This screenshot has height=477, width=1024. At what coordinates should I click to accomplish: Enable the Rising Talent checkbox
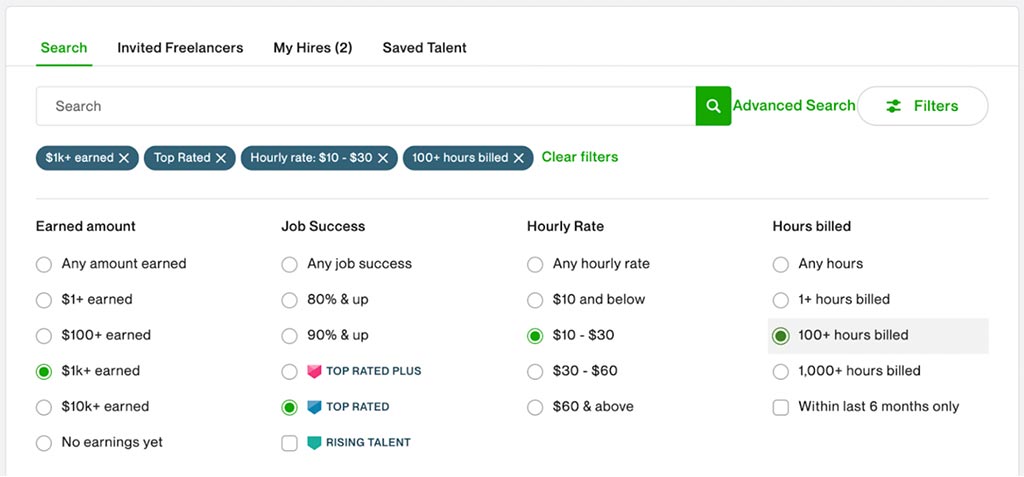click(289, 443)
